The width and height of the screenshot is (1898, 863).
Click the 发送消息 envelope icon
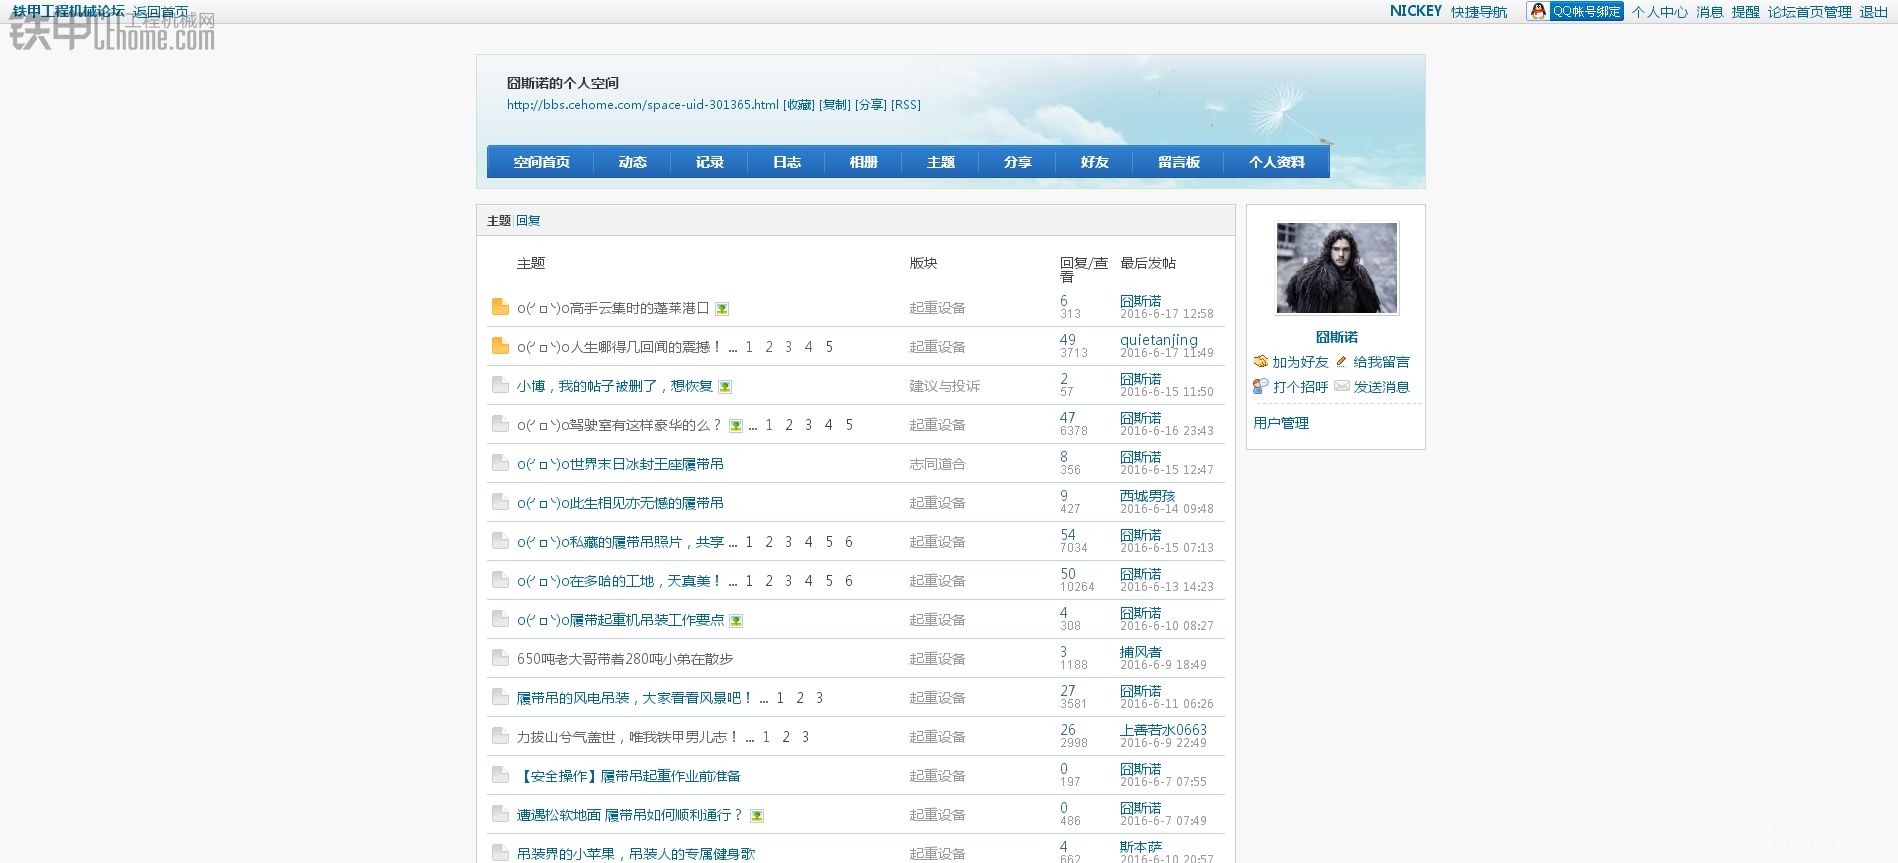1342,386
